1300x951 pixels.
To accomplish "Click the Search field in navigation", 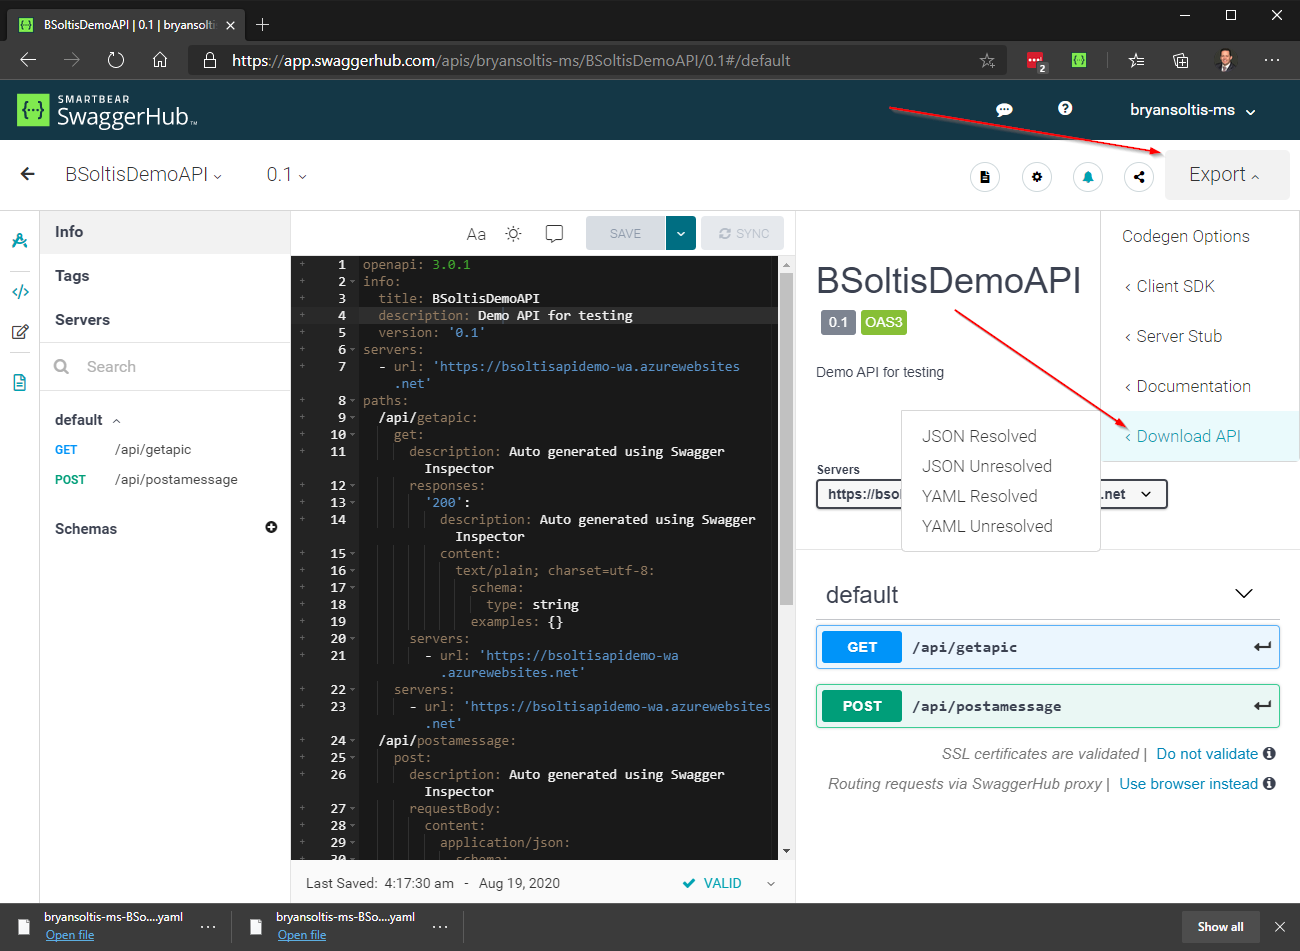I will (165, 367).
